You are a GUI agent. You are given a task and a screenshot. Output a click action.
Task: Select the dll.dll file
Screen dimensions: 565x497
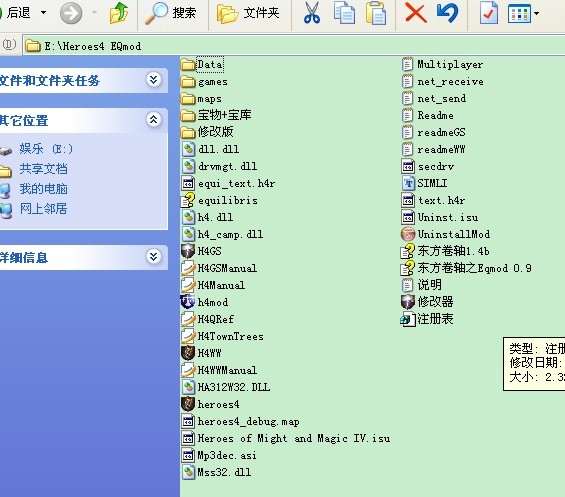[210, 149]
